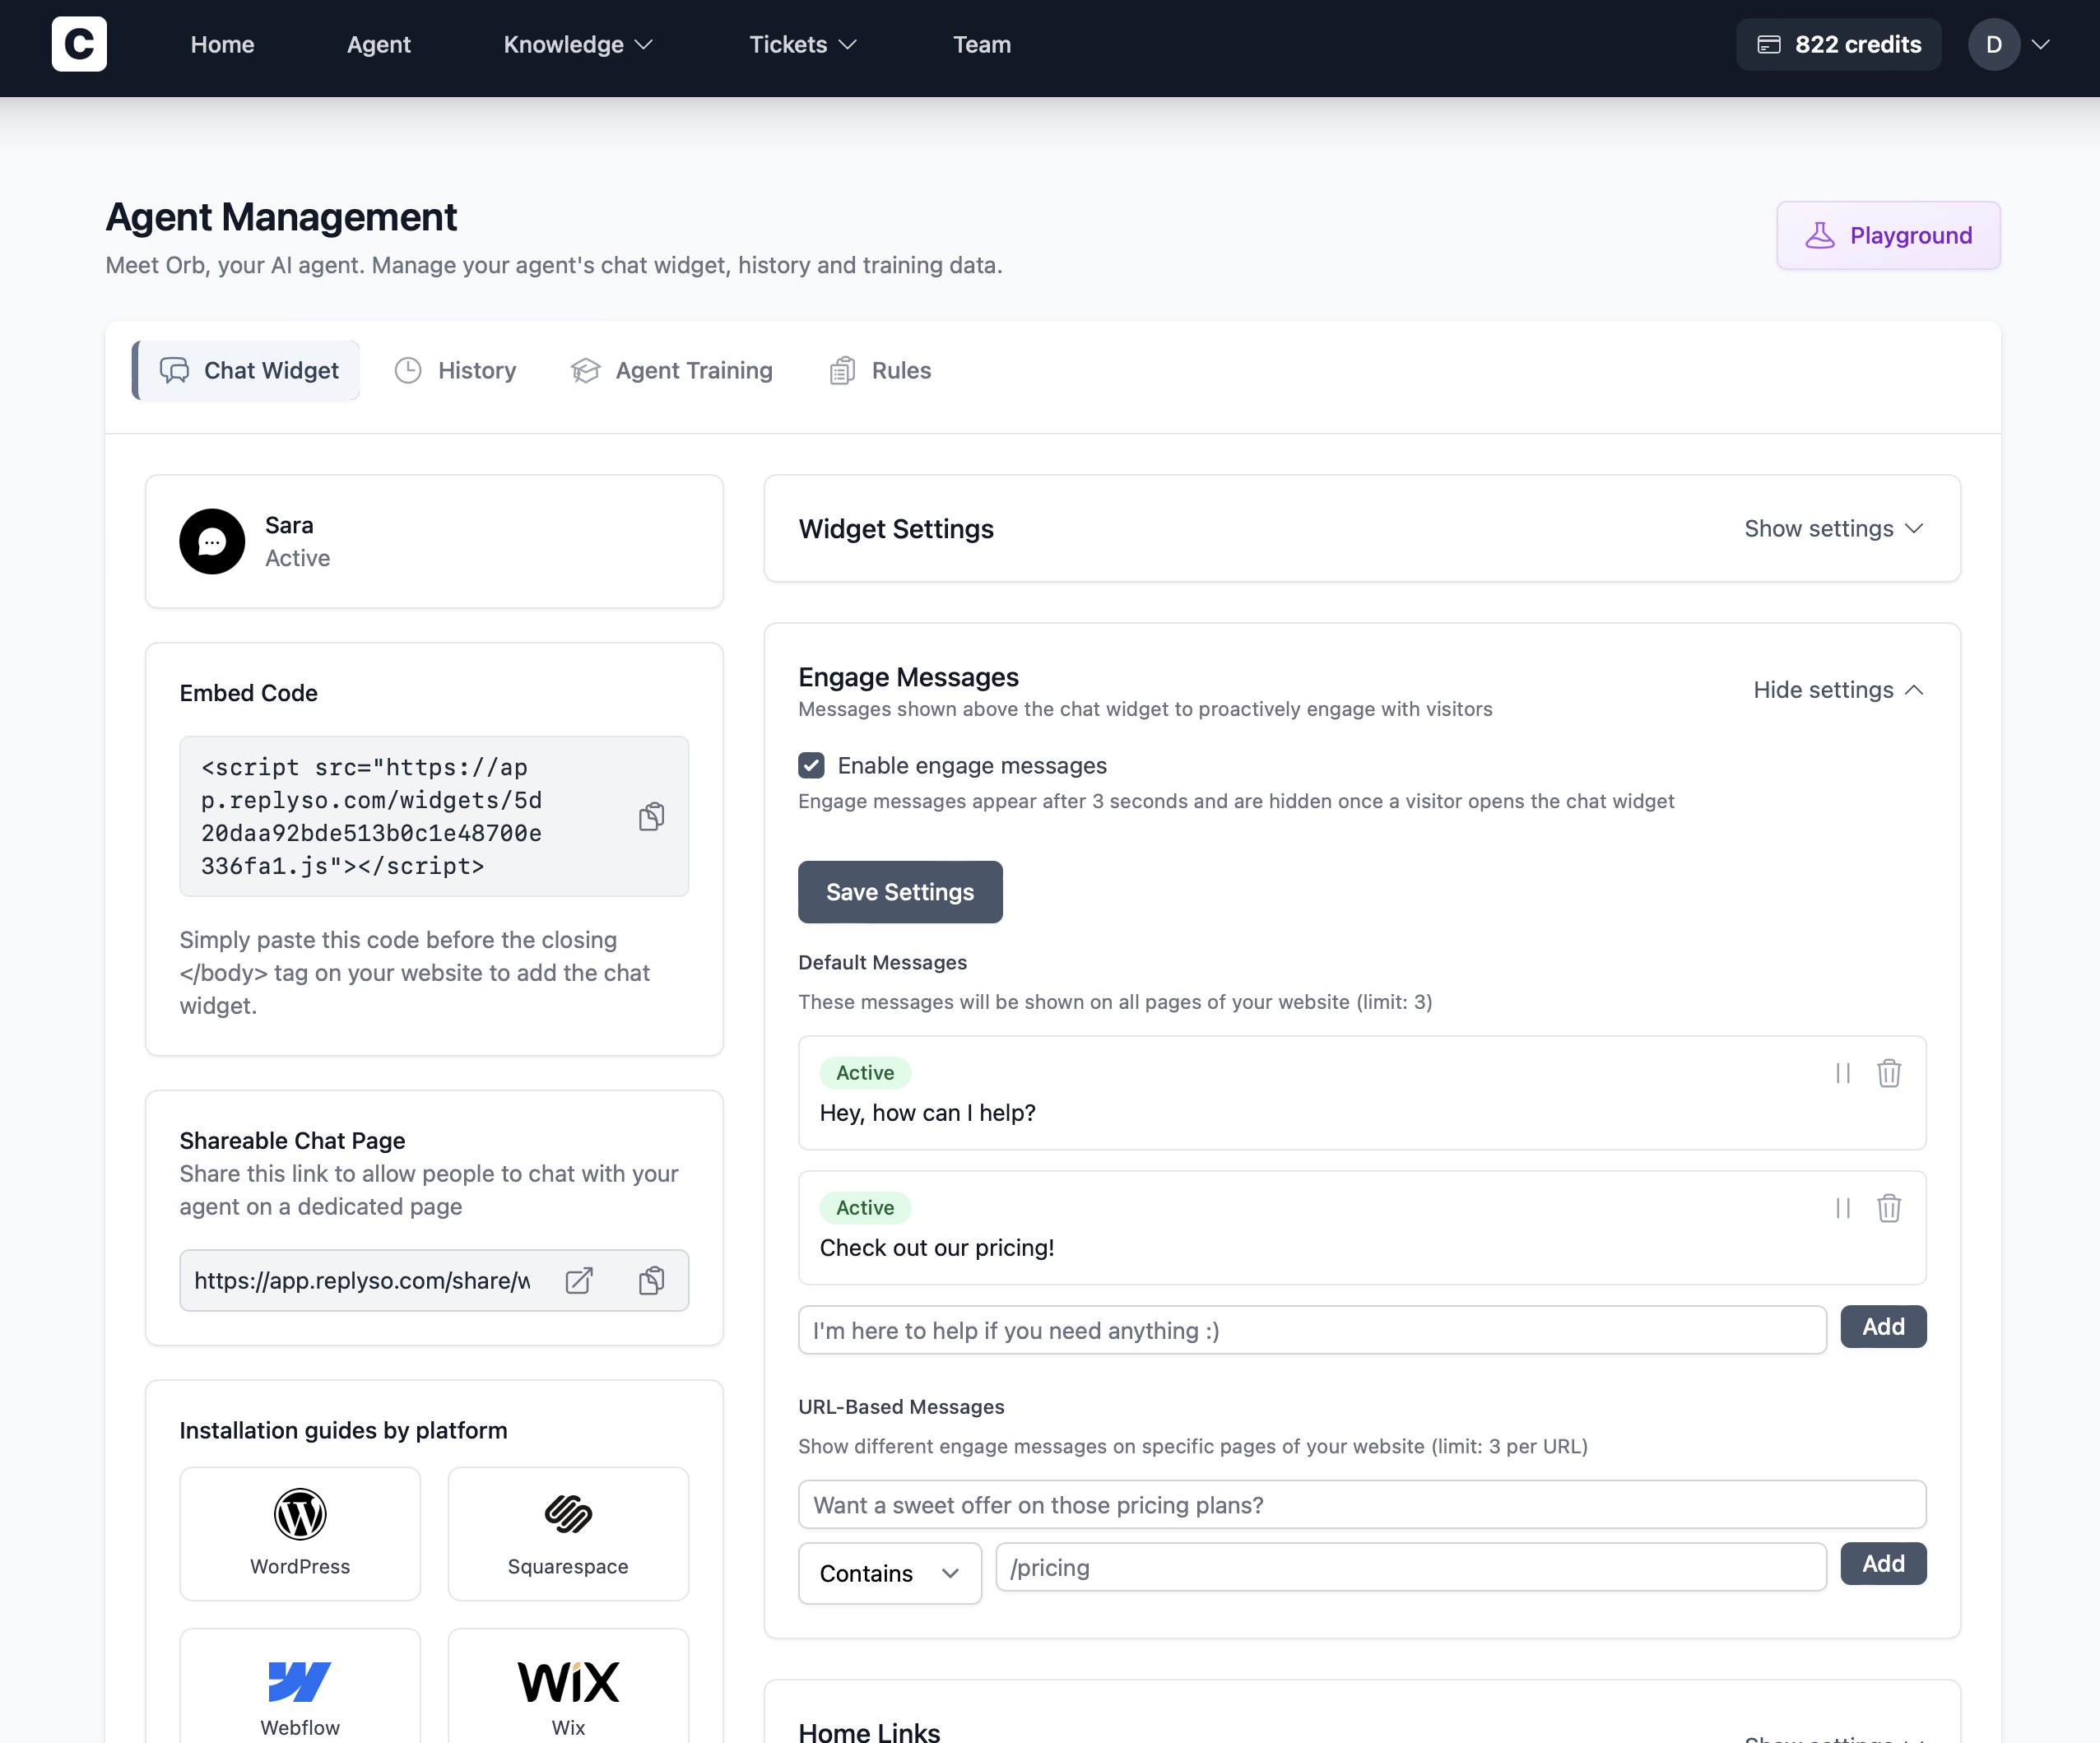This screenshot has width=2100, height=1743.
Task: Open the Wix installation guide
Action: pyautogui.click(x=568, y=1686)
